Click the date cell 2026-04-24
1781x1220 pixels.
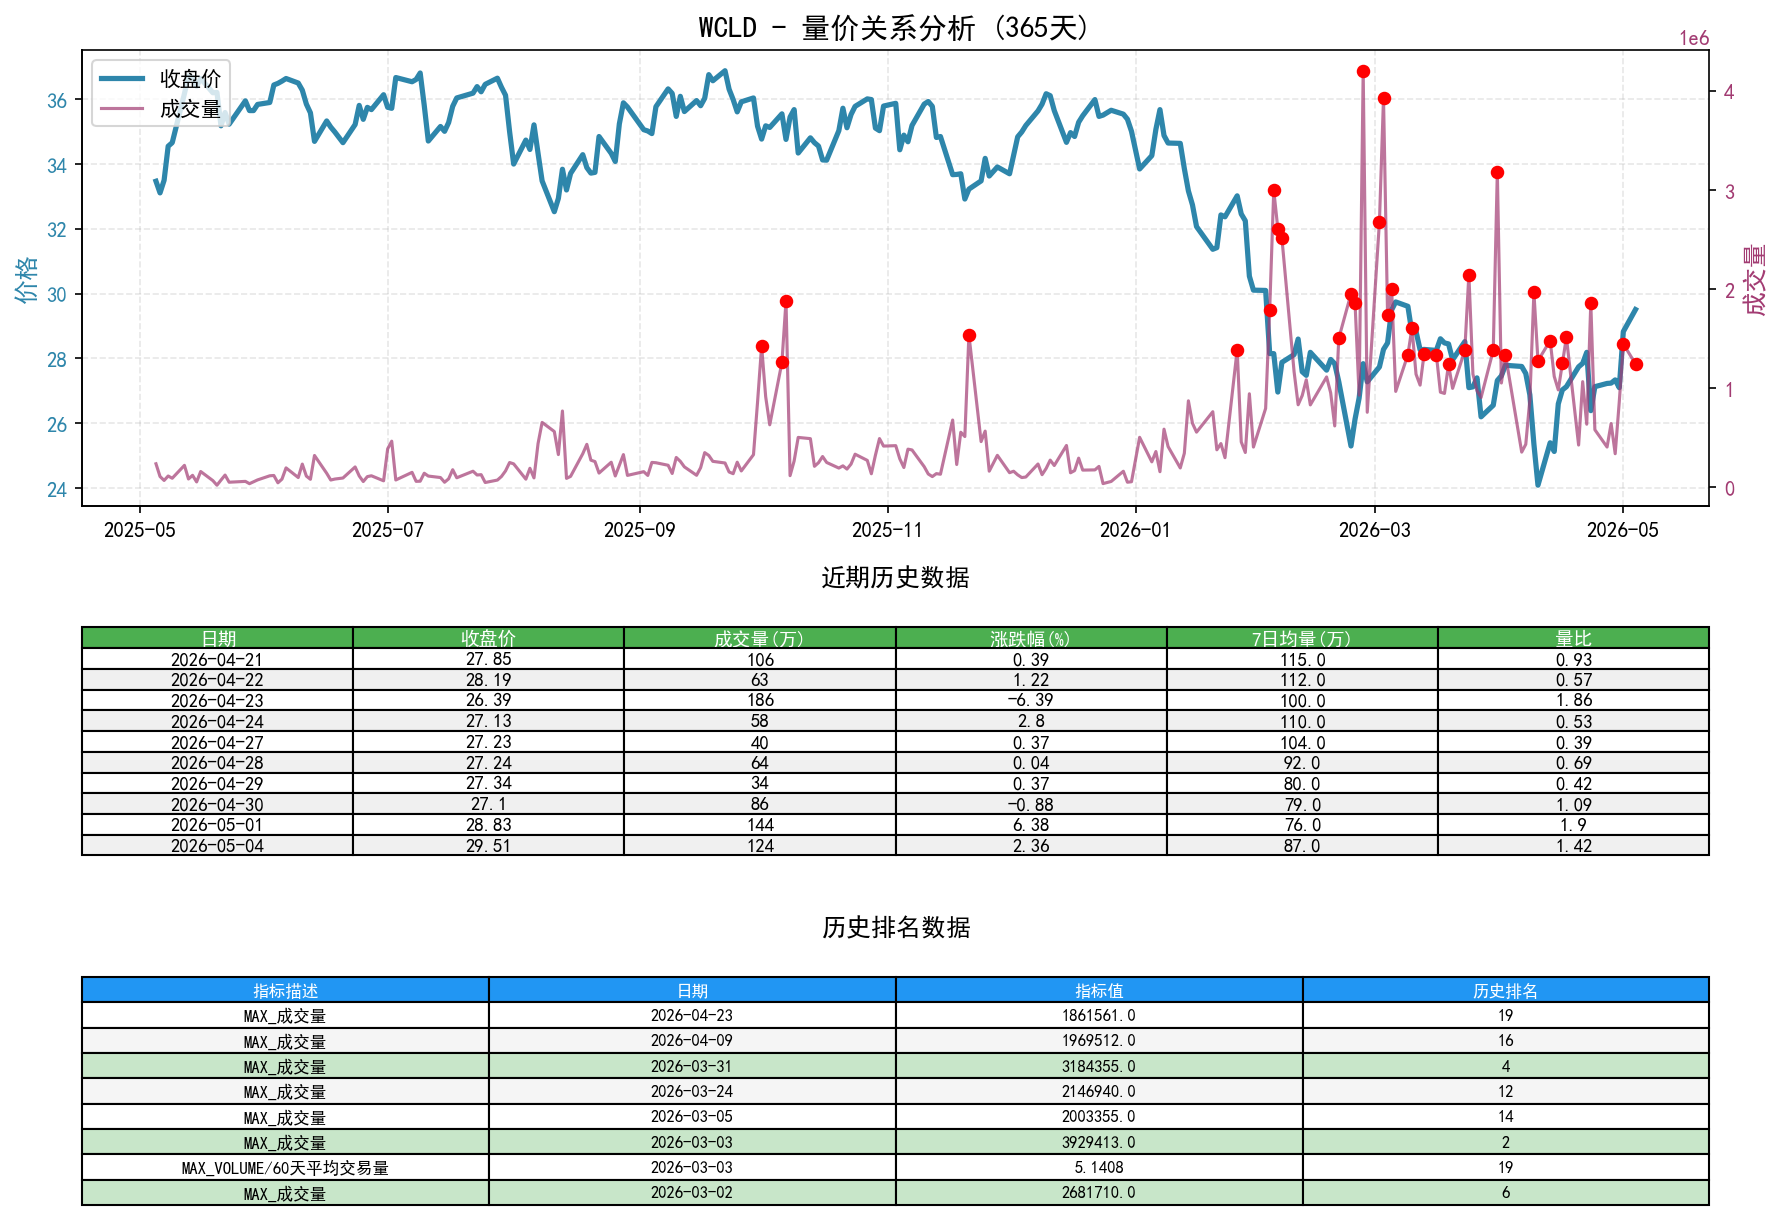217,721
